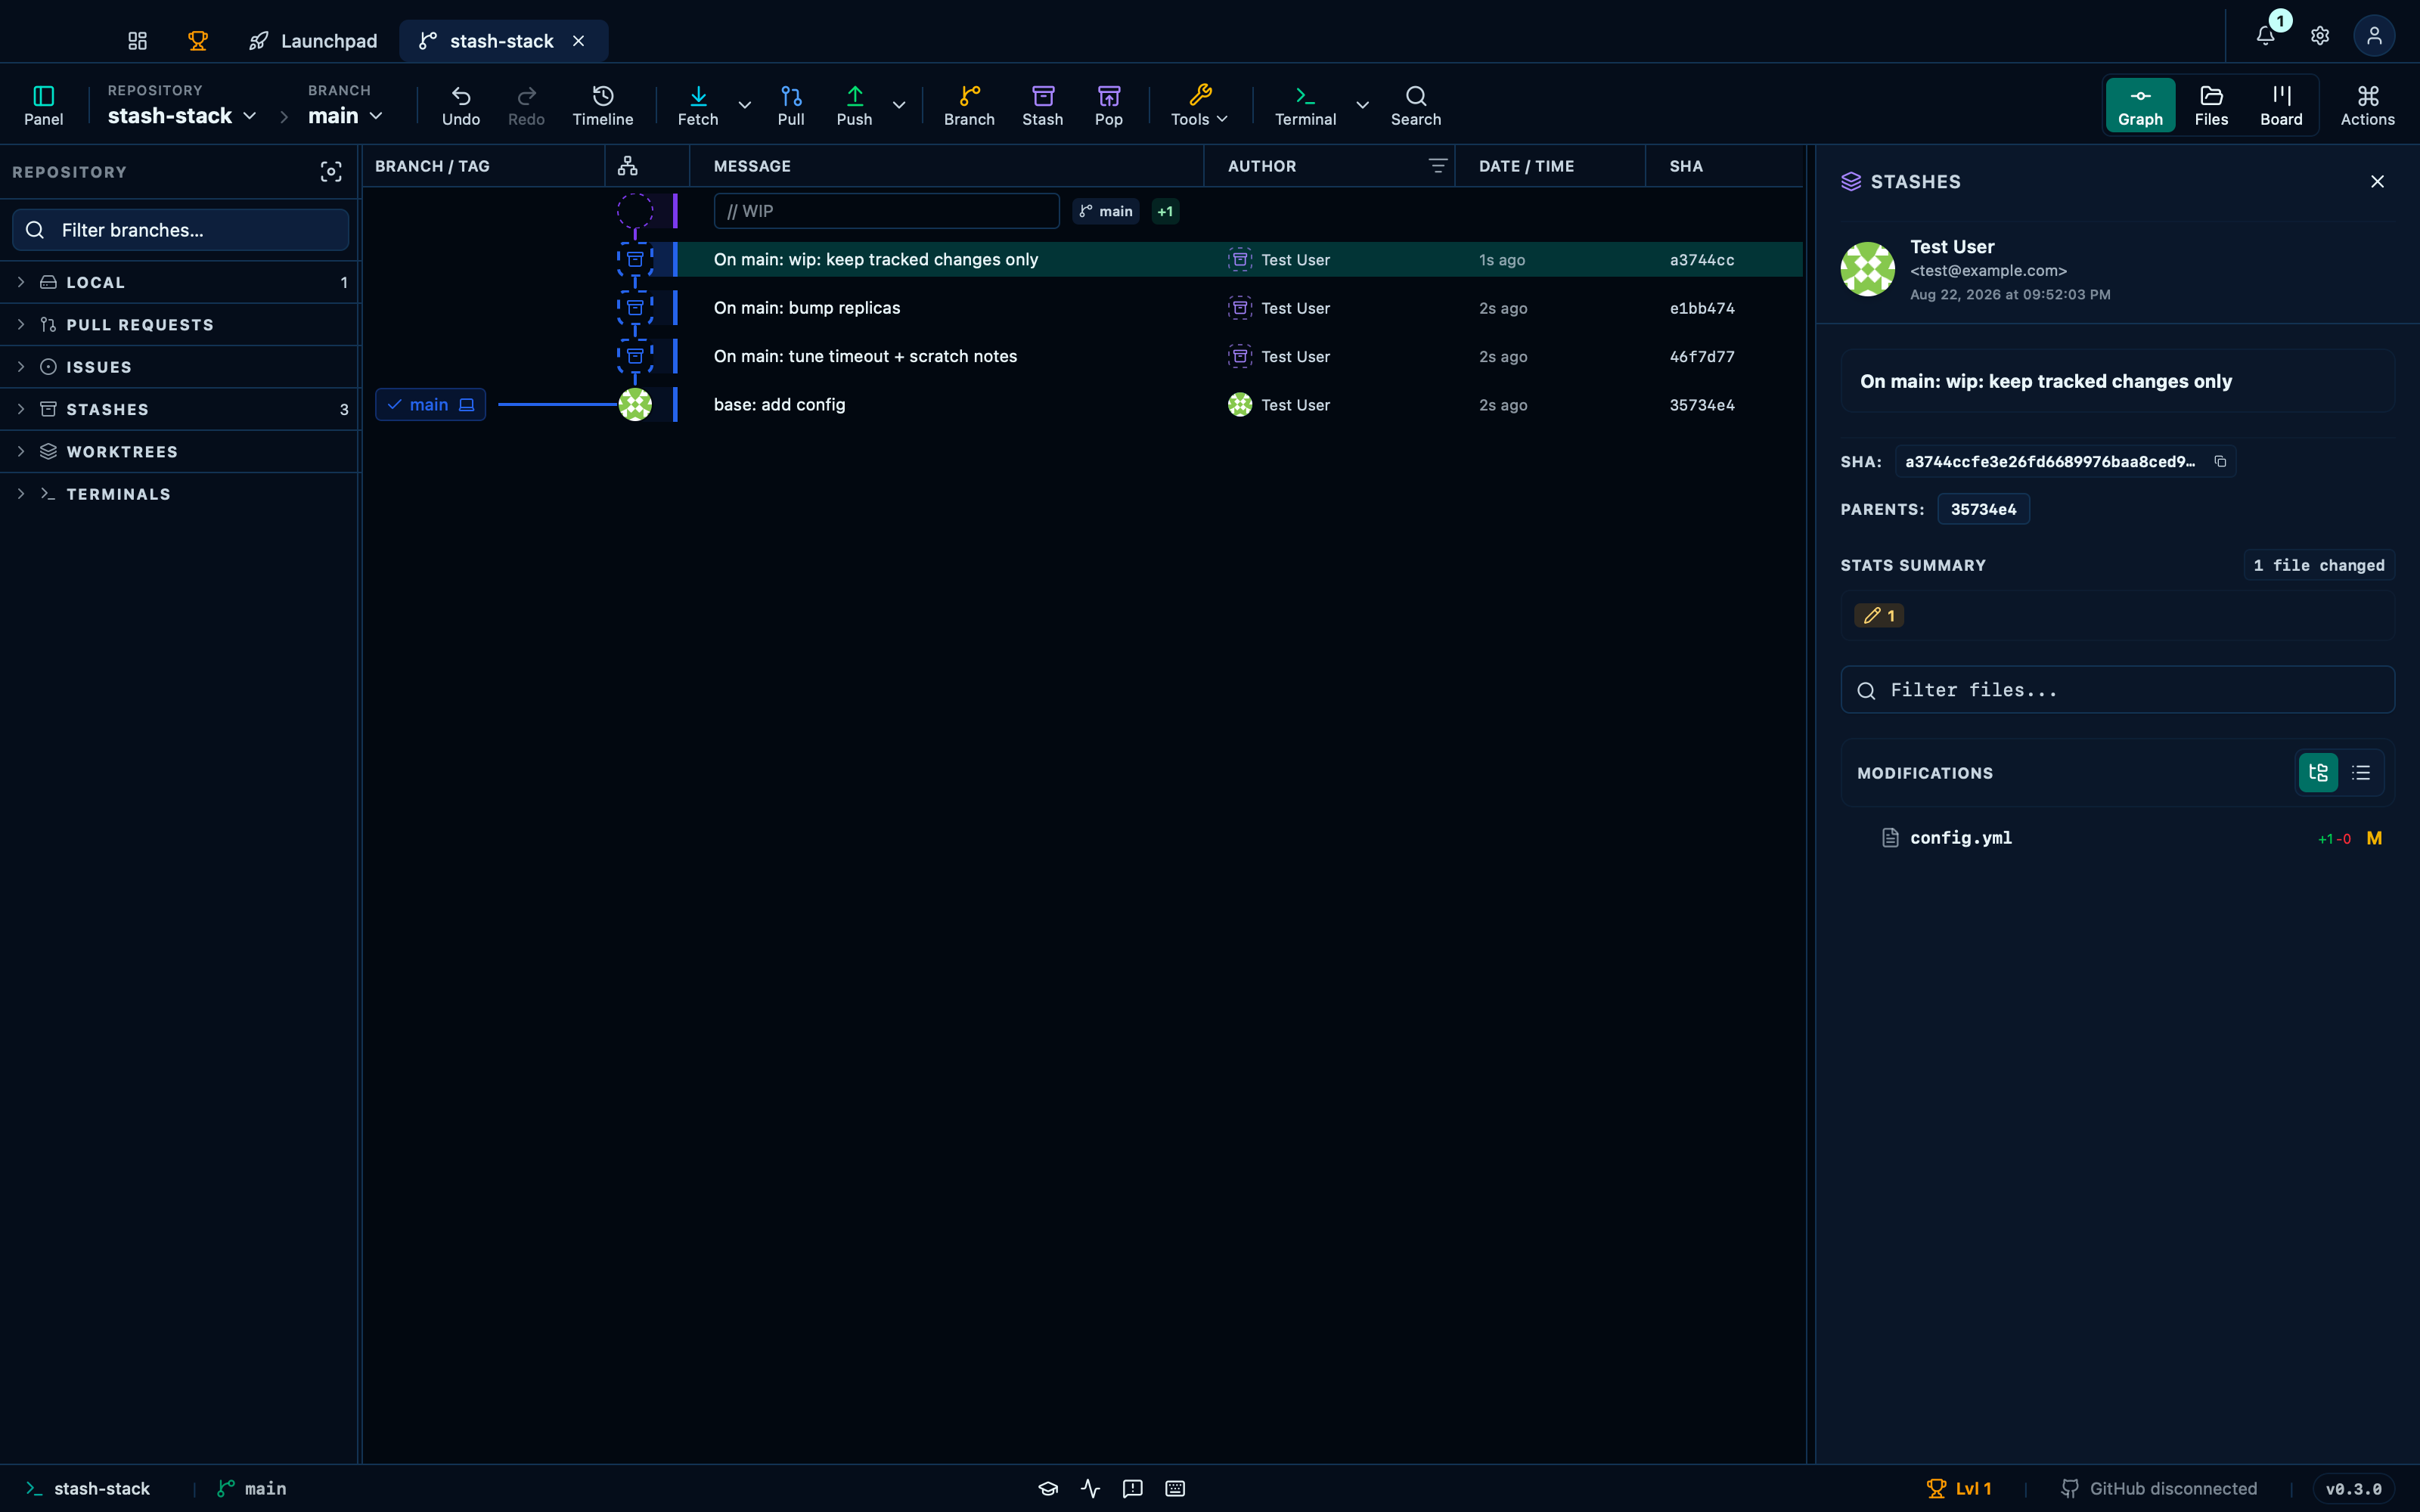Open the activity pulse icon
This screenshot has height=1512, width=2420.
pos(1090,1488)
